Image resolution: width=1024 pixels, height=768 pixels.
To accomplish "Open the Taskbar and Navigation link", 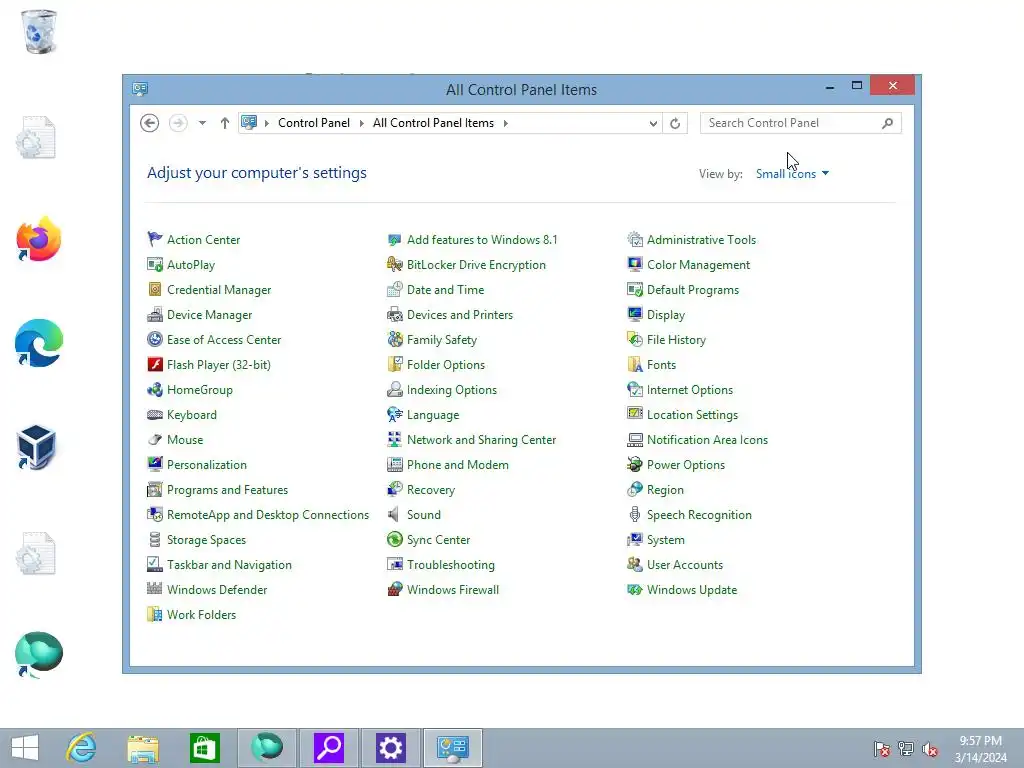I will tap(229, 564).
